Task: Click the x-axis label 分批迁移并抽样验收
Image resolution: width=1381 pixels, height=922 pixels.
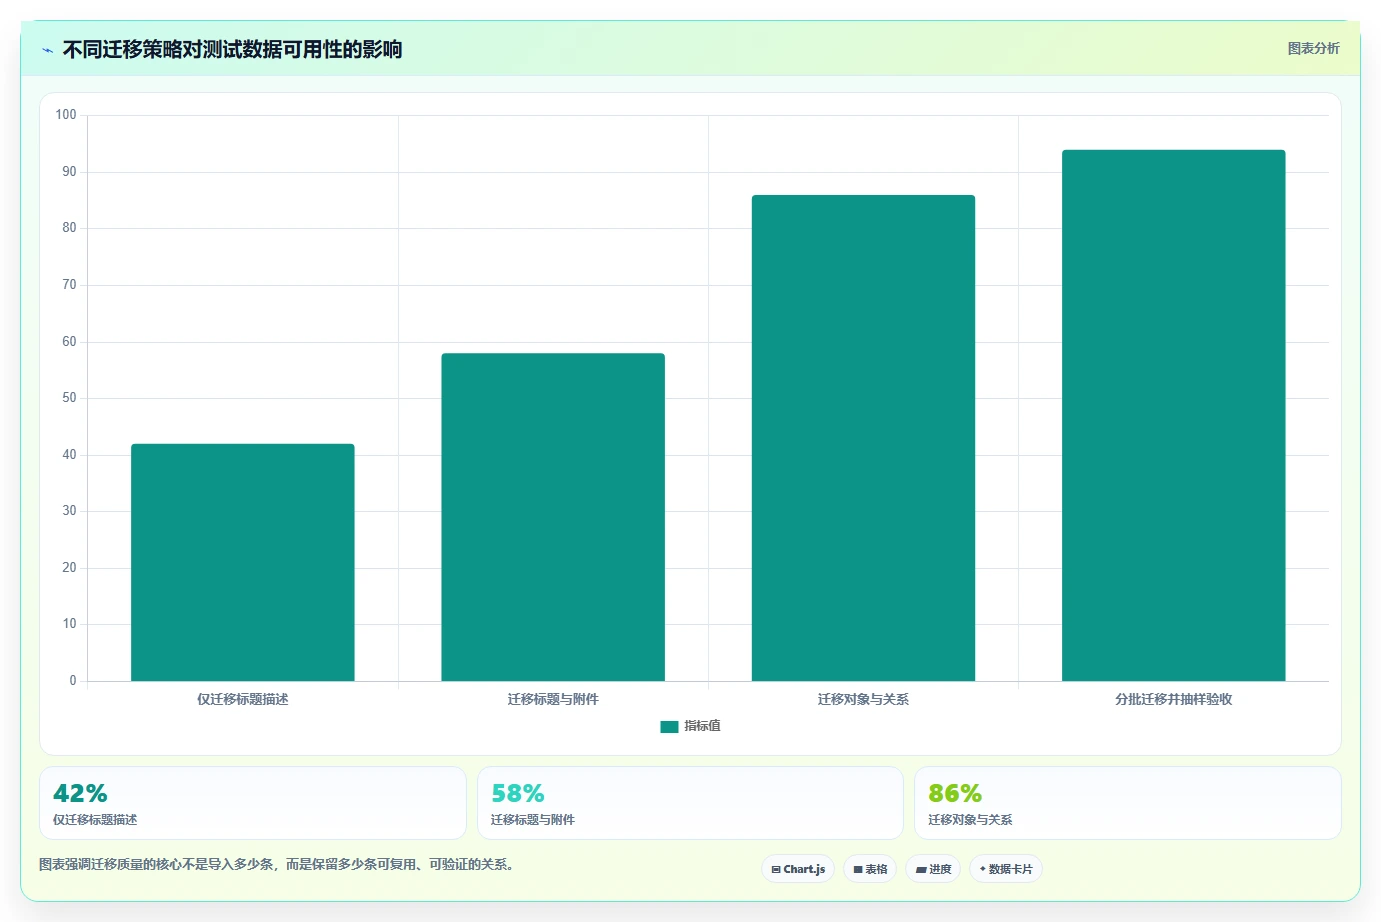Action: point(1174,699)
